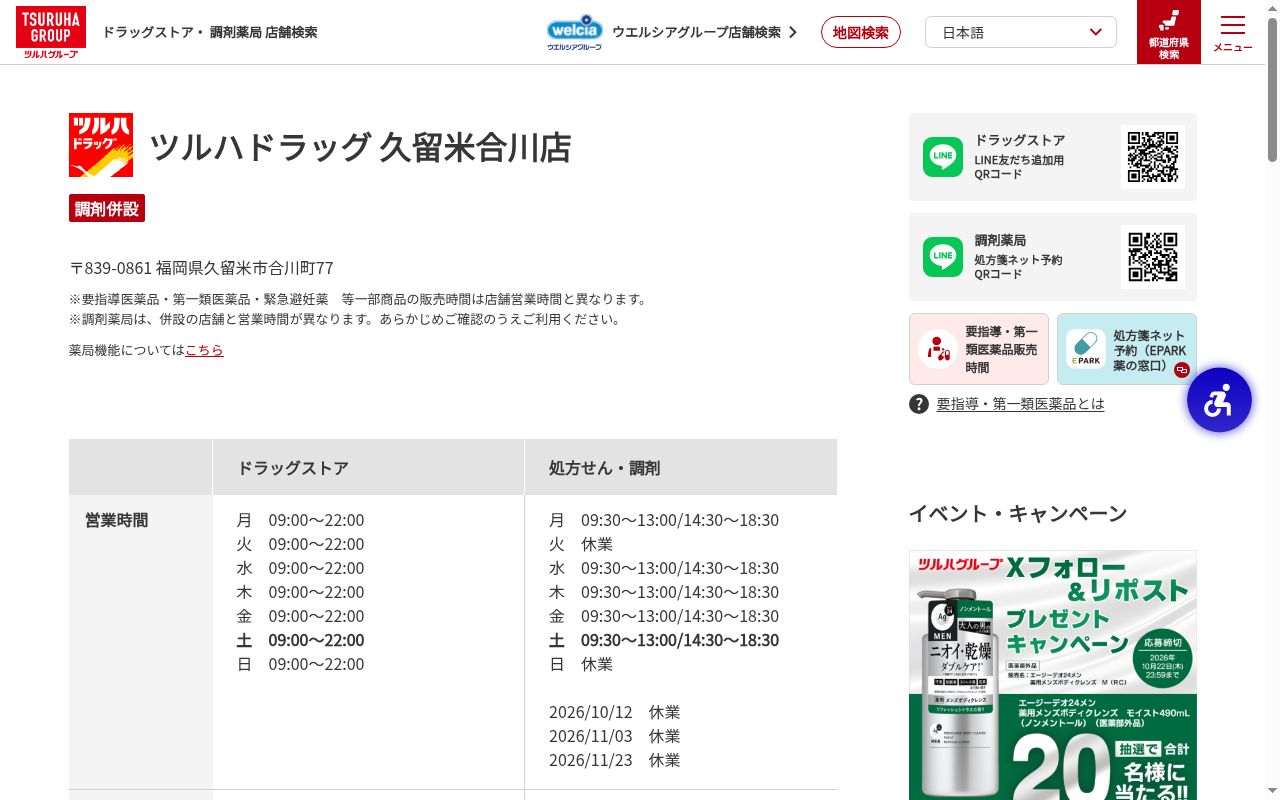Image resolution: width=1280 pixels, height=800 pixels.
Task: Open the Xフォロー＆リポスト campaign banner
Action: (x=1053, y=675)
